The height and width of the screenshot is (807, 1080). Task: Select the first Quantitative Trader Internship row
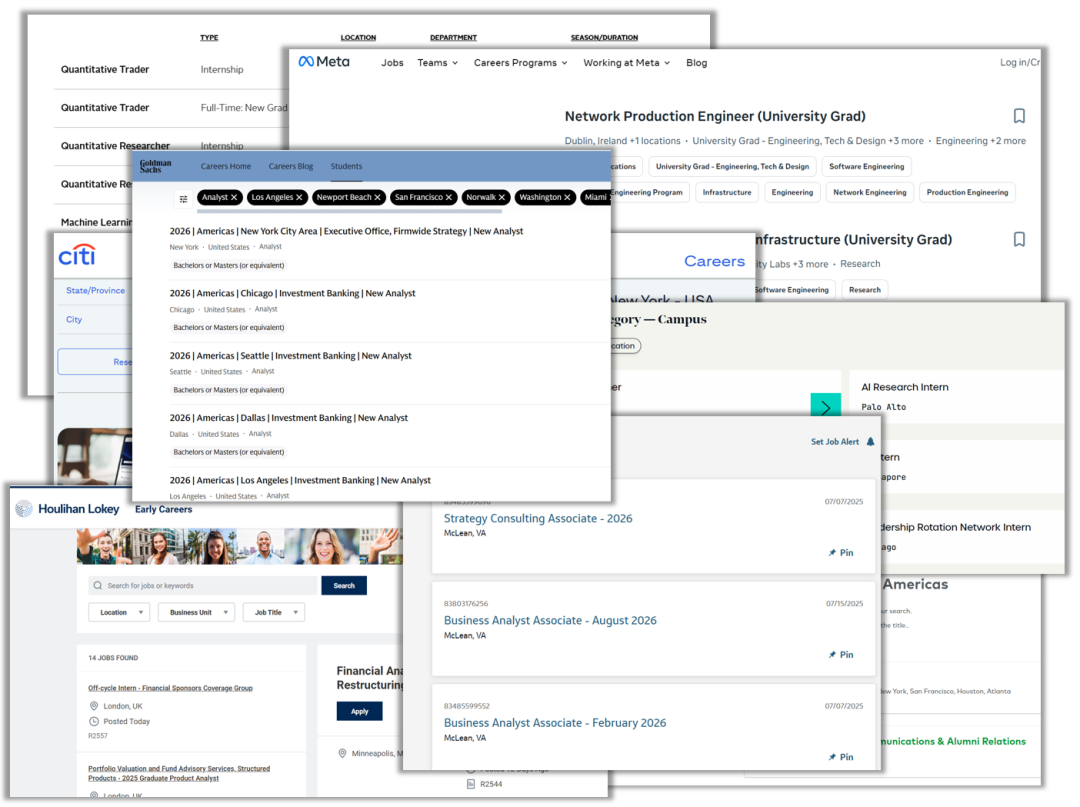174,70
